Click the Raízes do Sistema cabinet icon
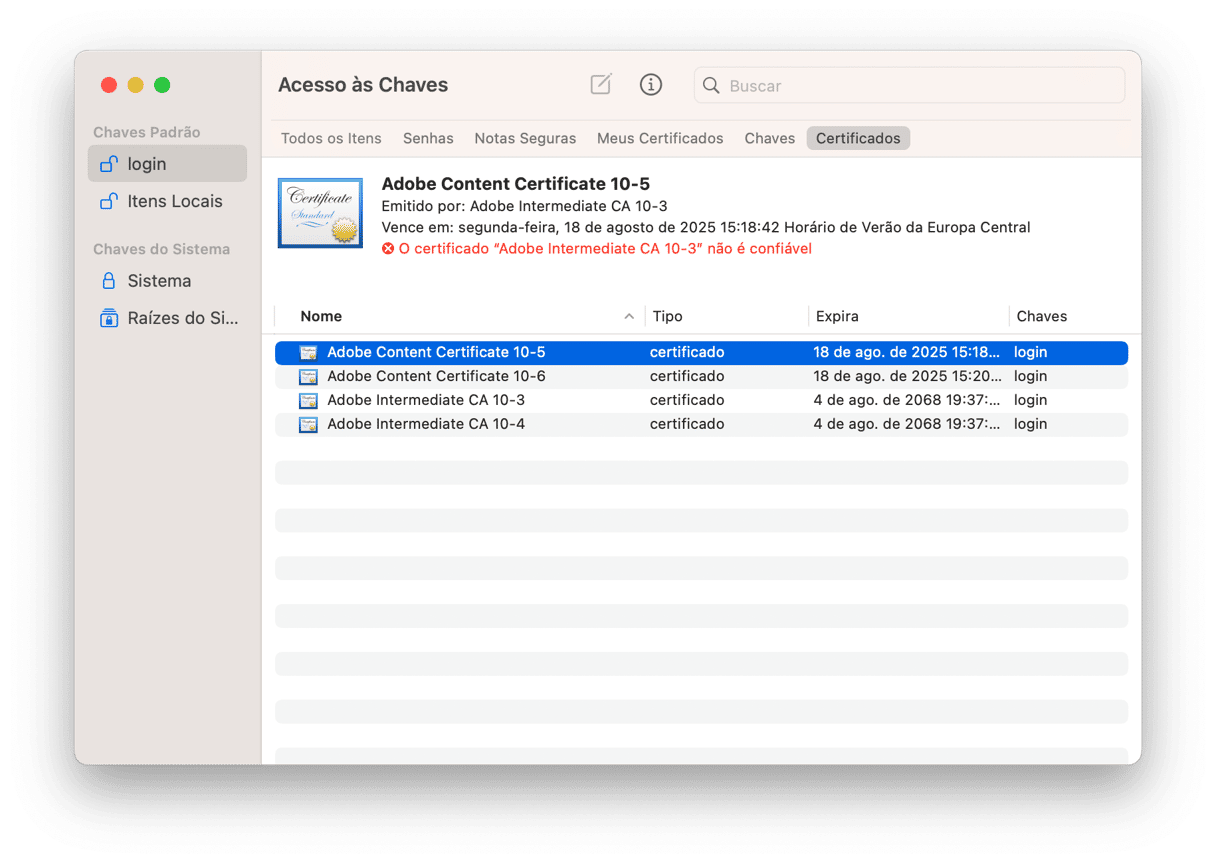Image resolution: width=1216 pixels, height=863 pixels. (109, 318)
